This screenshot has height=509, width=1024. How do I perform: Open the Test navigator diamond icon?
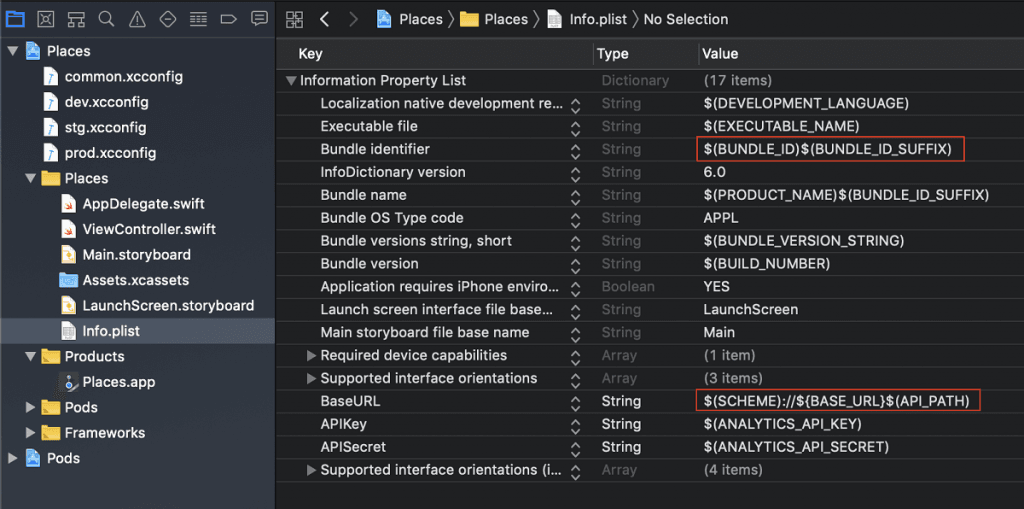pos(168,19)
